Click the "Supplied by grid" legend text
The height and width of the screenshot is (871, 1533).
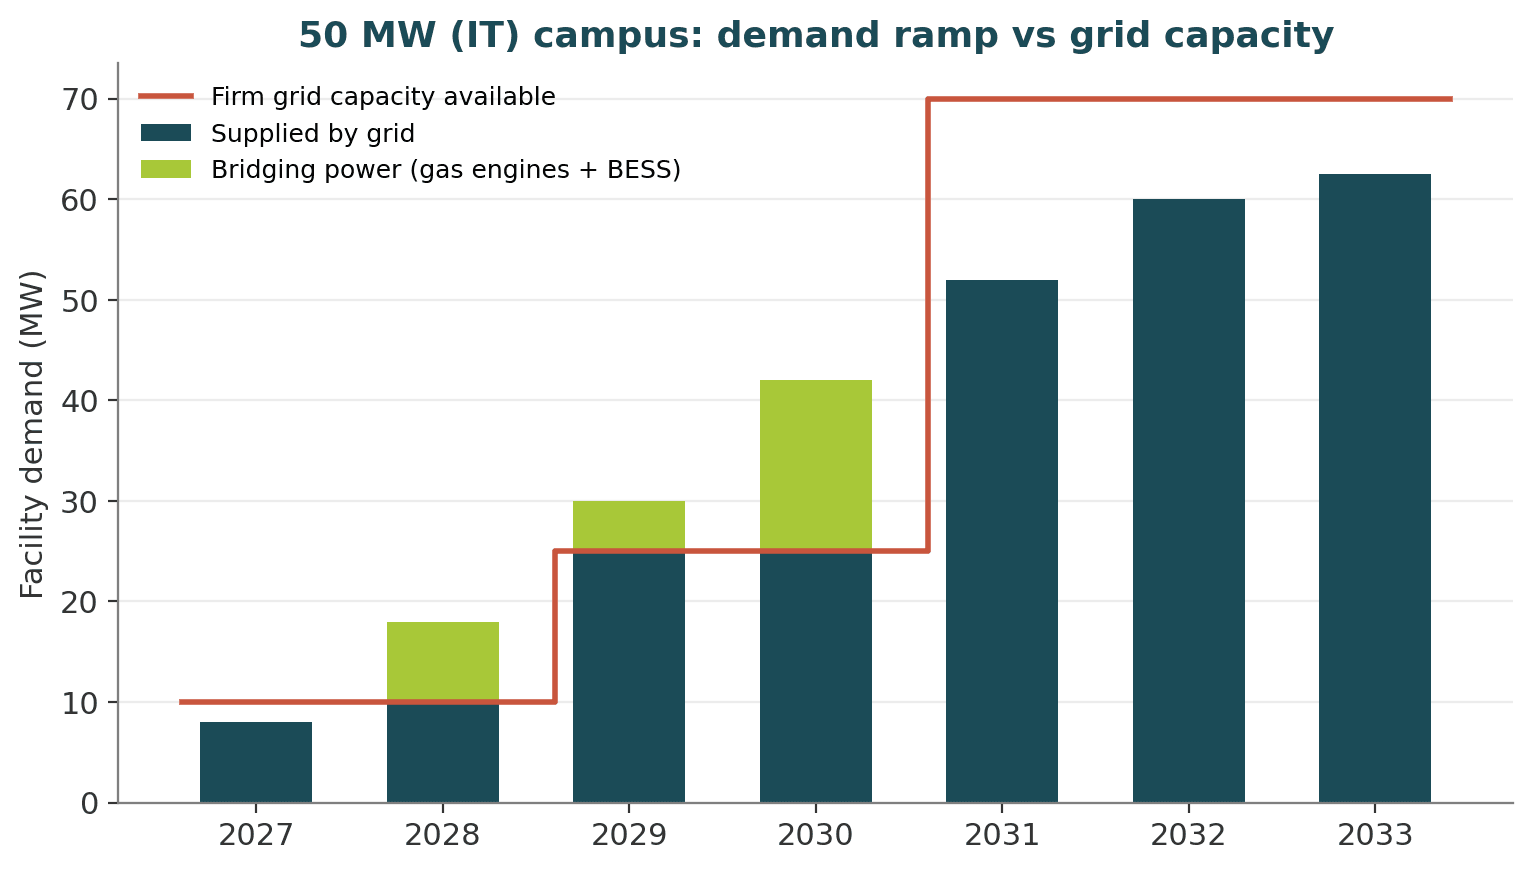[313, 134]
